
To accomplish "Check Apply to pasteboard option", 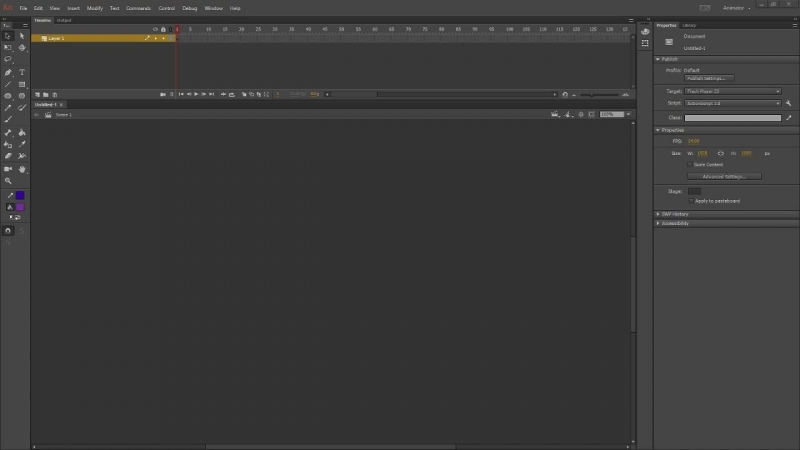I will tap(691, 201).
